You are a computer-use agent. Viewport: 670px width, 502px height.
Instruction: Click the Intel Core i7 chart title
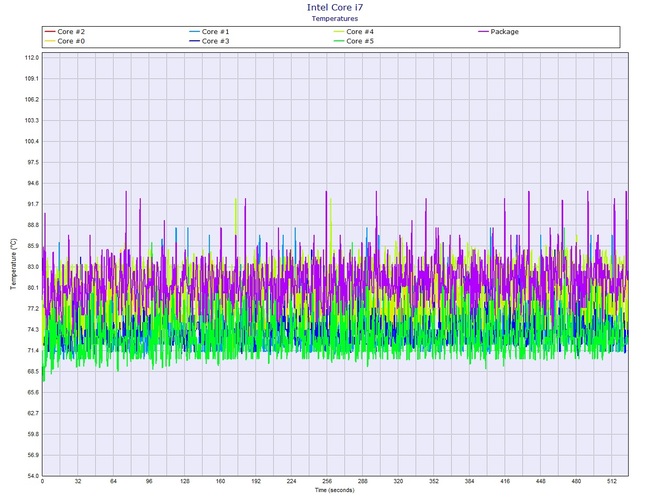335,7
